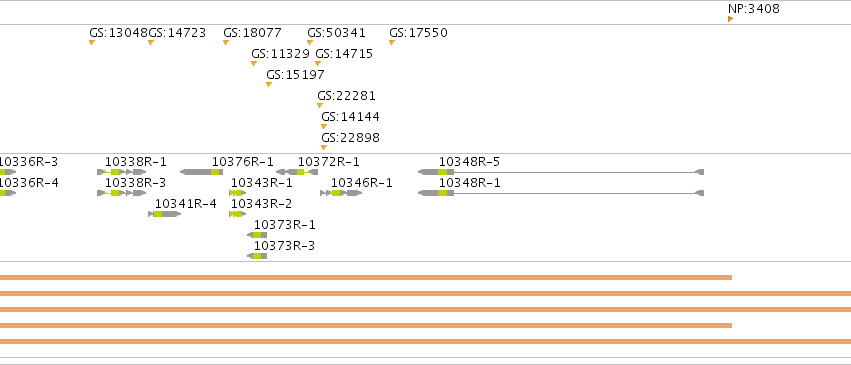Select the GS:14144 insertion triangle
The image size is (851, 365).
pyautogui.click(x=324, y=126)
